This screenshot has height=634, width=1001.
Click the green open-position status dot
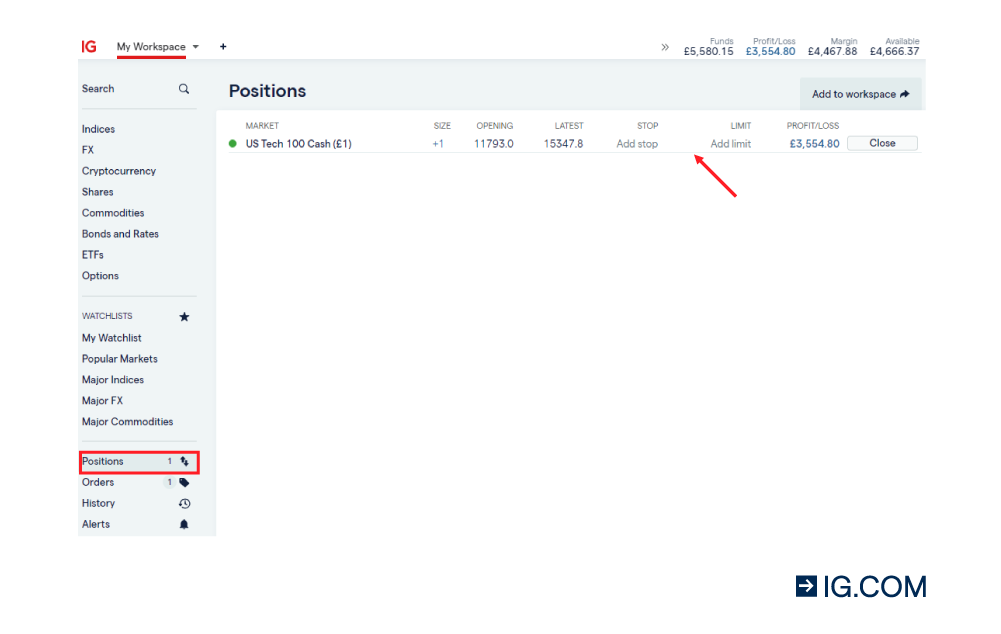234,143
